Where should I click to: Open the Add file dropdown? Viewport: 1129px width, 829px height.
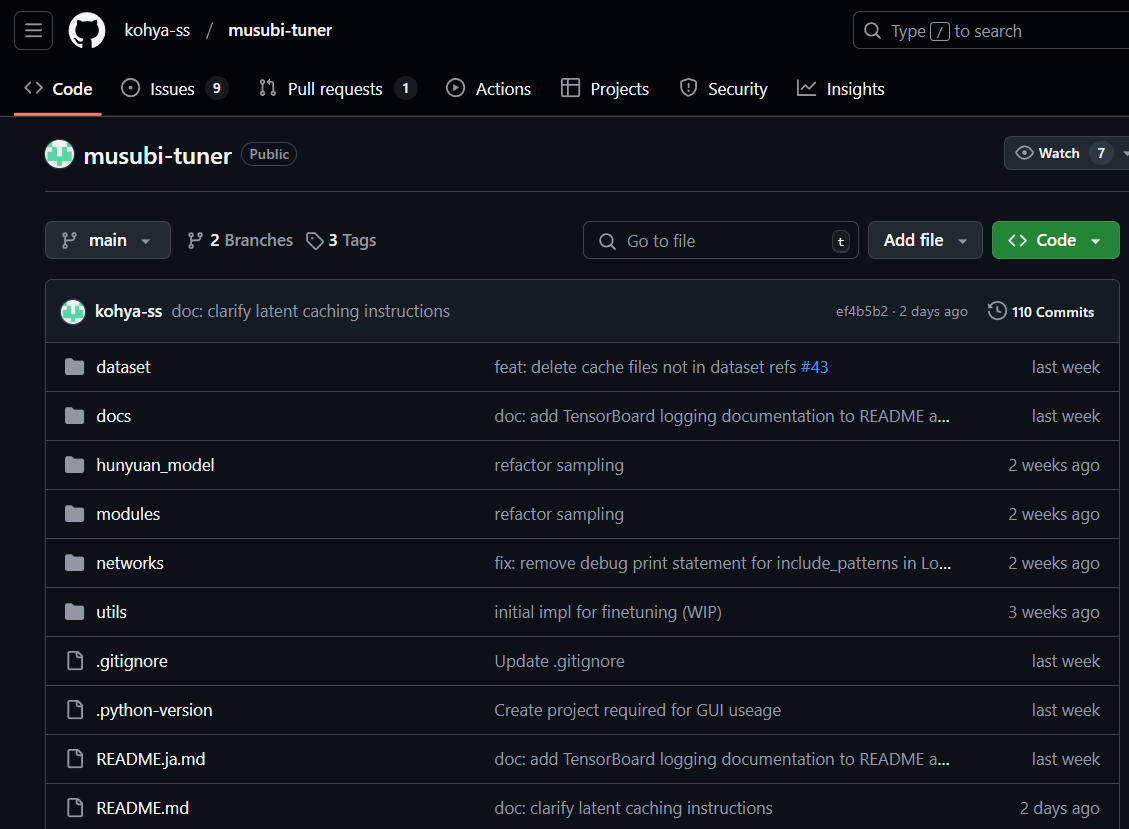point(925,240)
